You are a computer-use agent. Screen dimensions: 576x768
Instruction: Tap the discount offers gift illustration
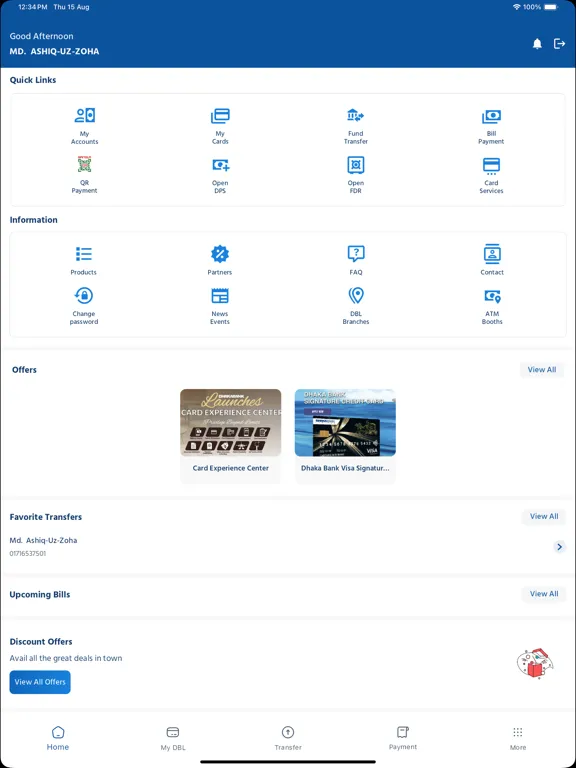535,663
